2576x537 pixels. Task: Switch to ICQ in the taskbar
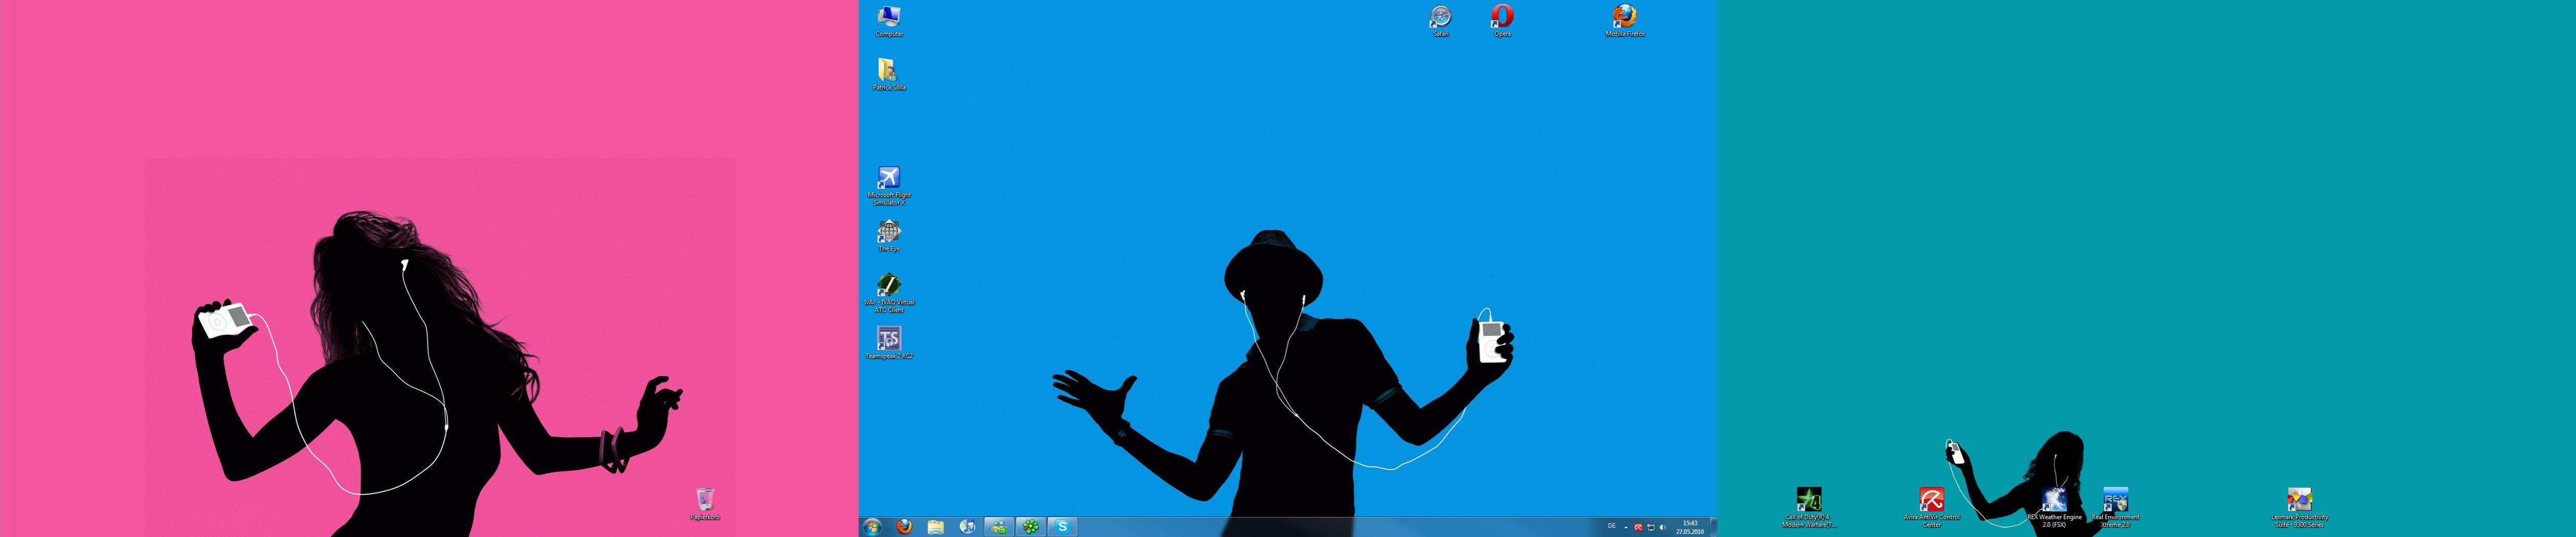pos(1030,527)
